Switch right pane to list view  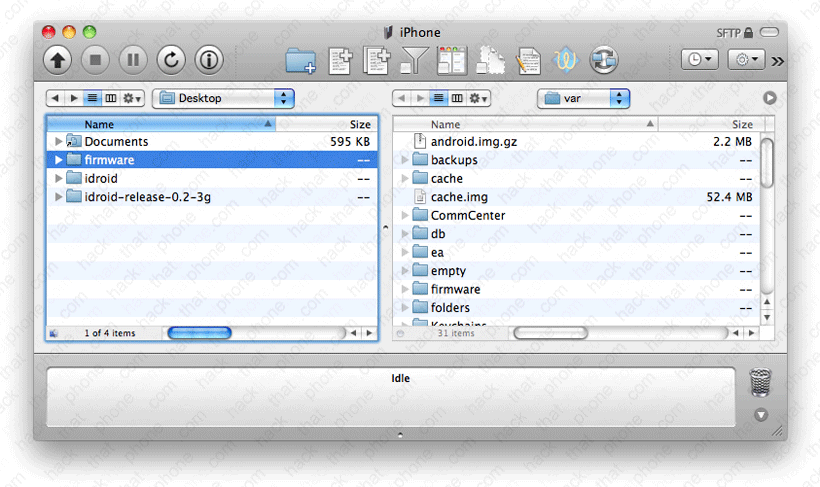(438, 98)
